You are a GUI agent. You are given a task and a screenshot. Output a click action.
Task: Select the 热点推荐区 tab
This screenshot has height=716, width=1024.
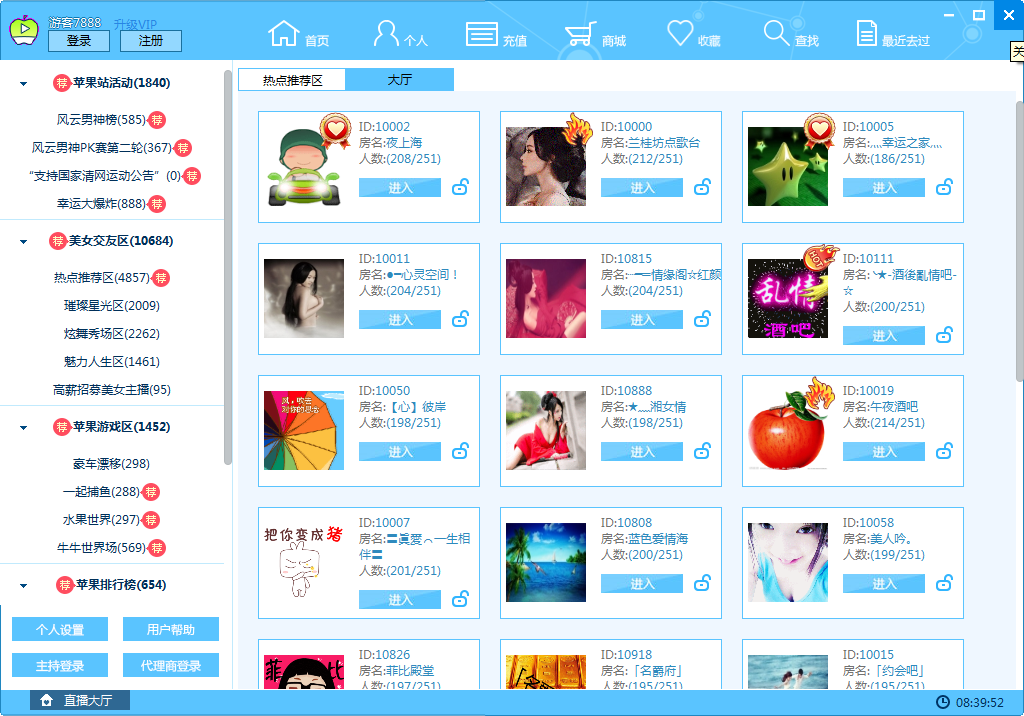pyautogui.click(x=291, y=78)
